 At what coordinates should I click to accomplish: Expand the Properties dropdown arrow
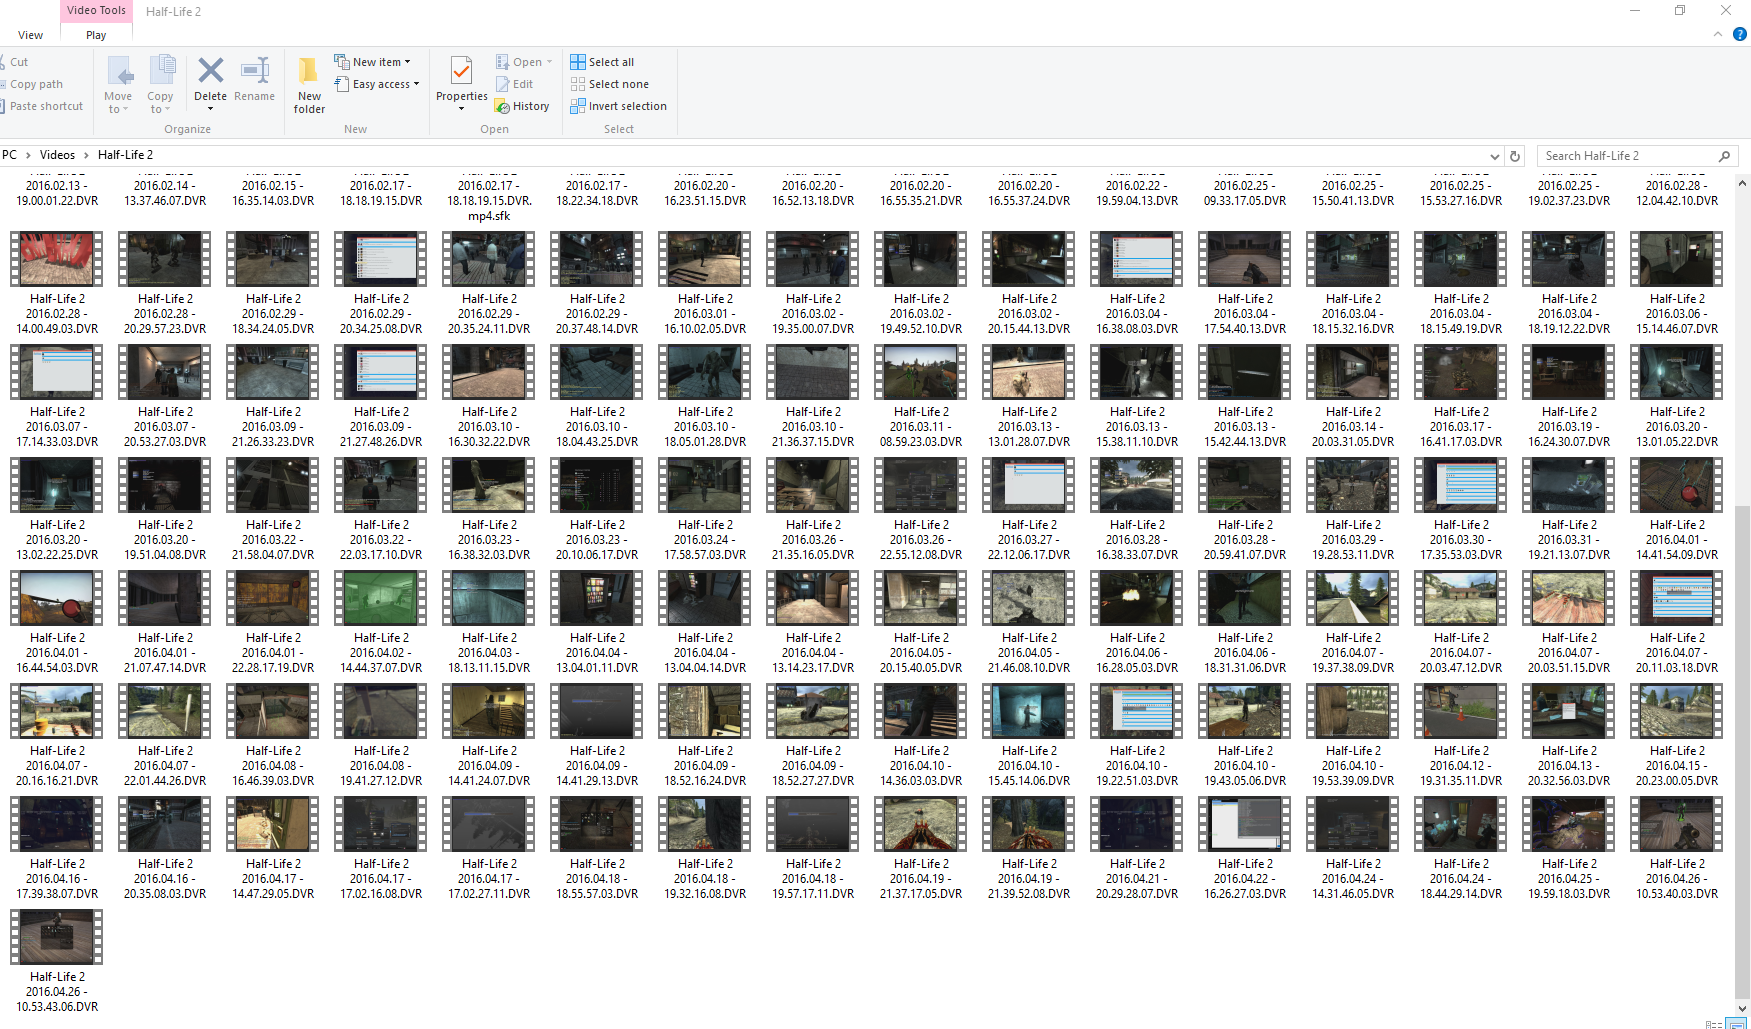461,109
